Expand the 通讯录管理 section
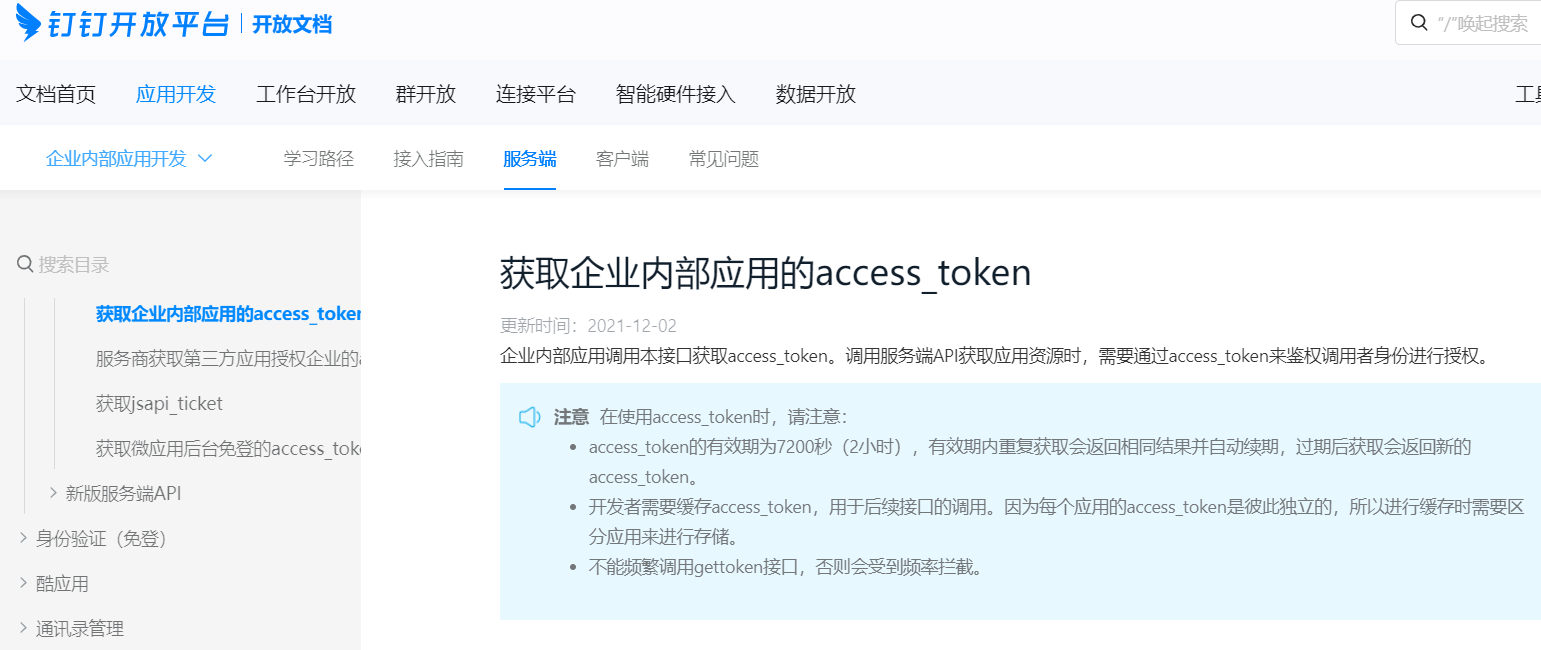This screenshot has width=1541, height=650. (x=23, y=628)
